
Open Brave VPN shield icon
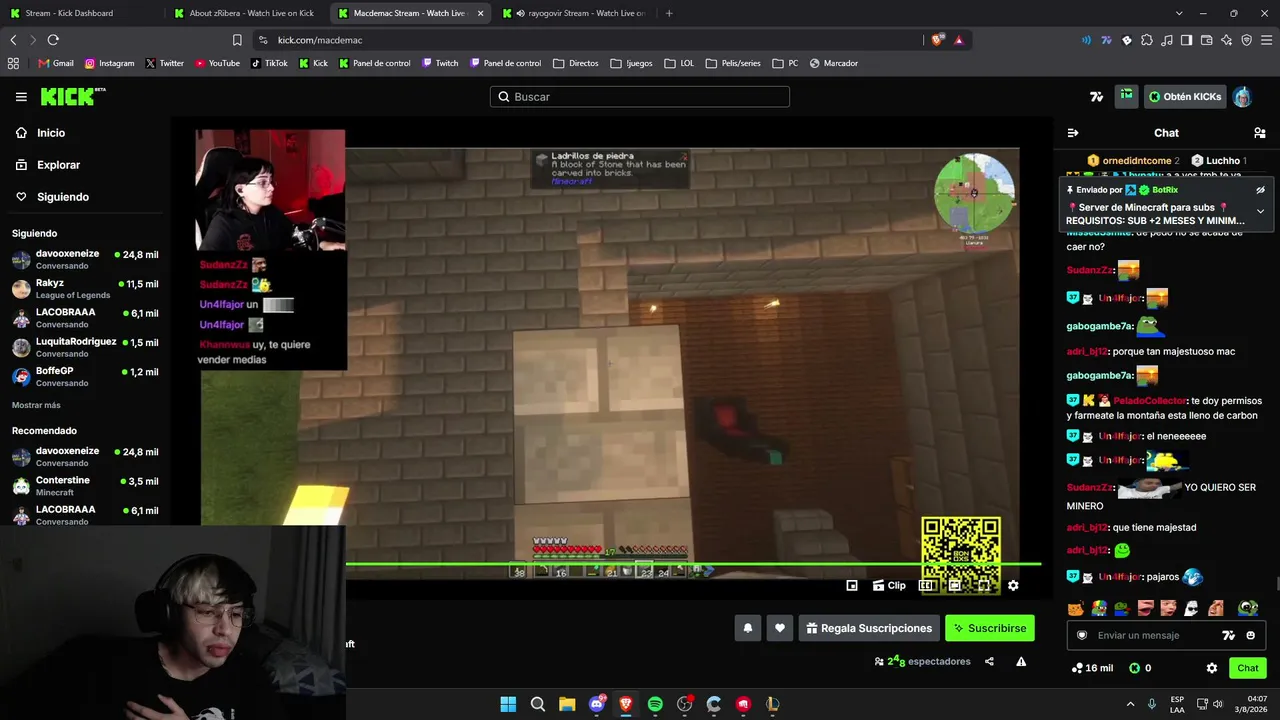(1246, 40)
